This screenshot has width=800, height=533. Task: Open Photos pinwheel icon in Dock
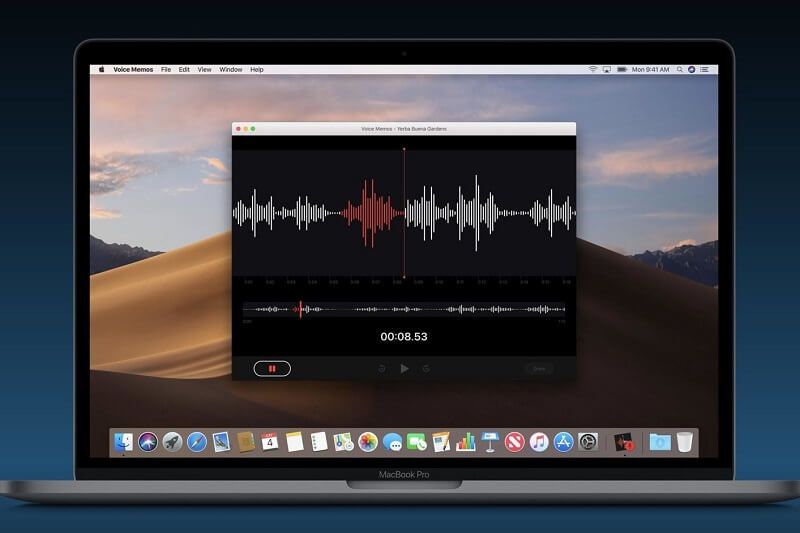(x=368, y=442)
